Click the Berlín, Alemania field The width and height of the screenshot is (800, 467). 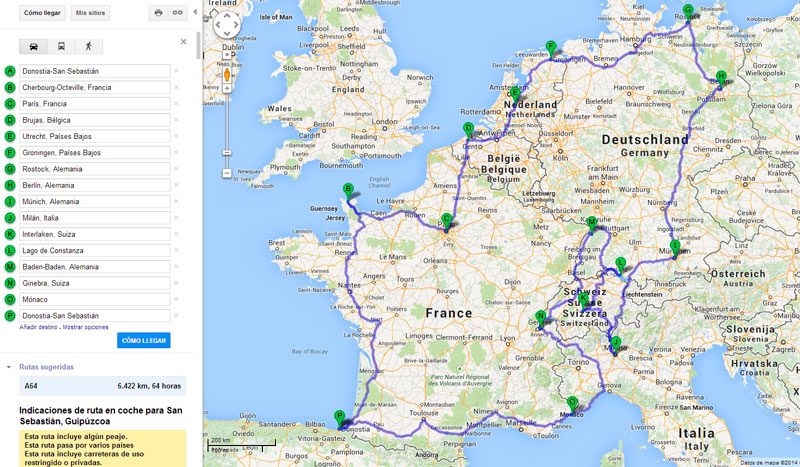[95, 185]
